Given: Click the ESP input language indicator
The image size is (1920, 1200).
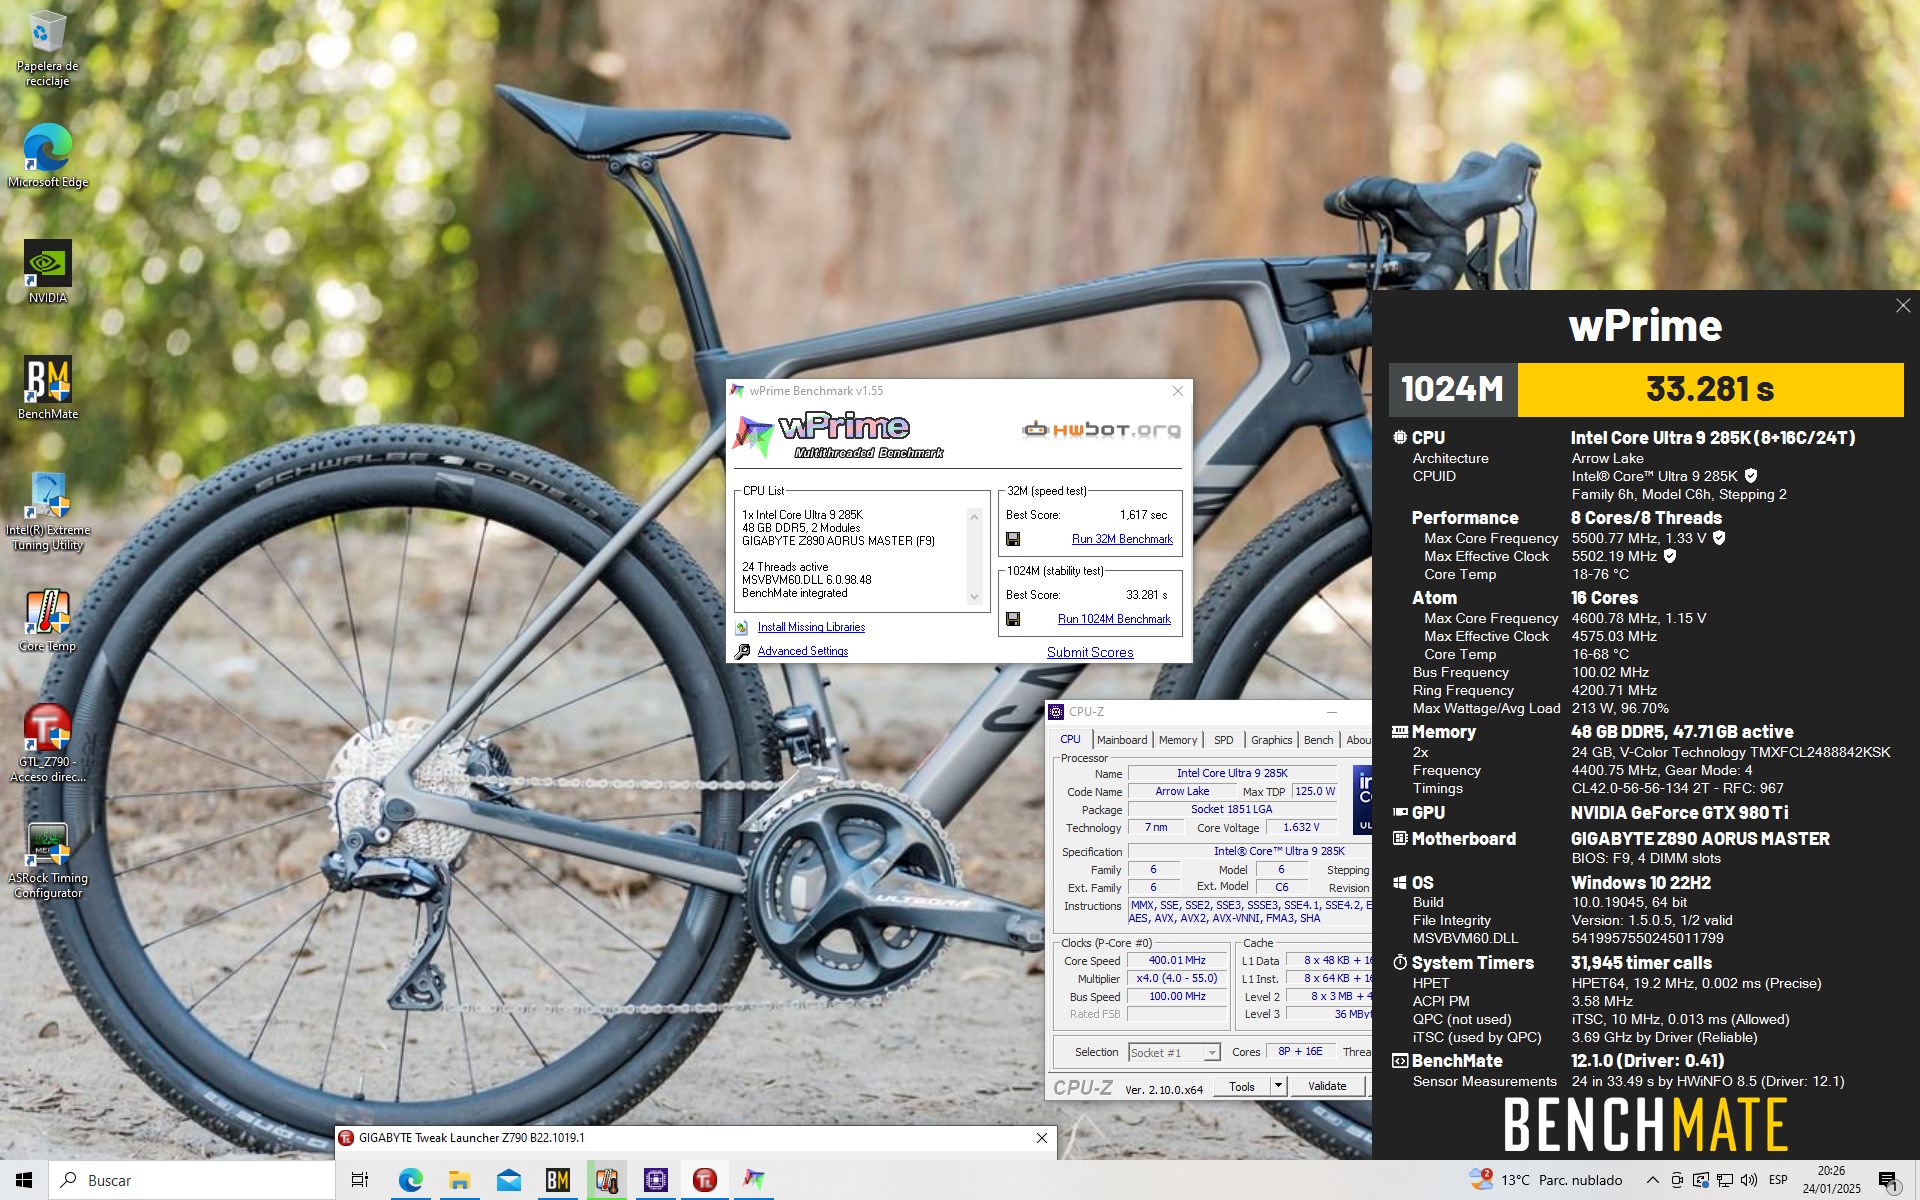Looking at the screenshot, I should click(x=1778, y=1180).
